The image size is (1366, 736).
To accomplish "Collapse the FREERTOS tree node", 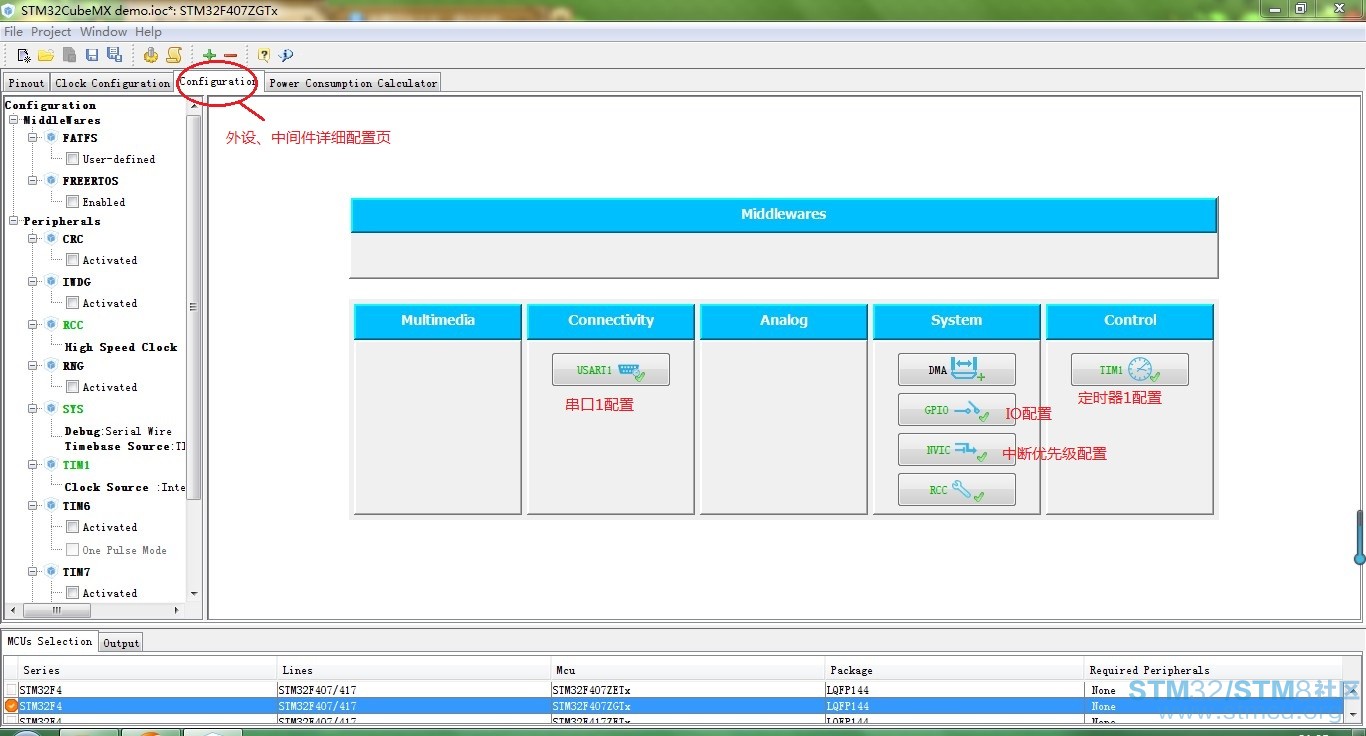I will pyautogui.click(x=33, y=180).
